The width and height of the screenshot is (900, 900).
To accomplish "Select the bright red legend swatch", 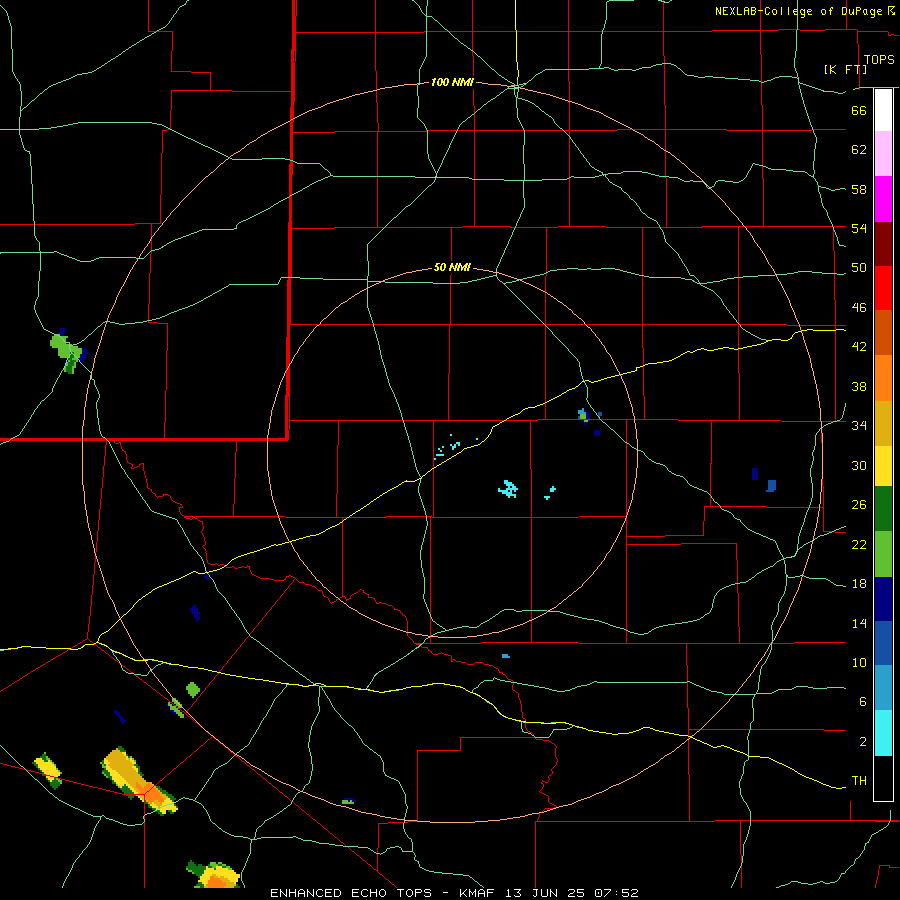I will click(x=883, y=288).
